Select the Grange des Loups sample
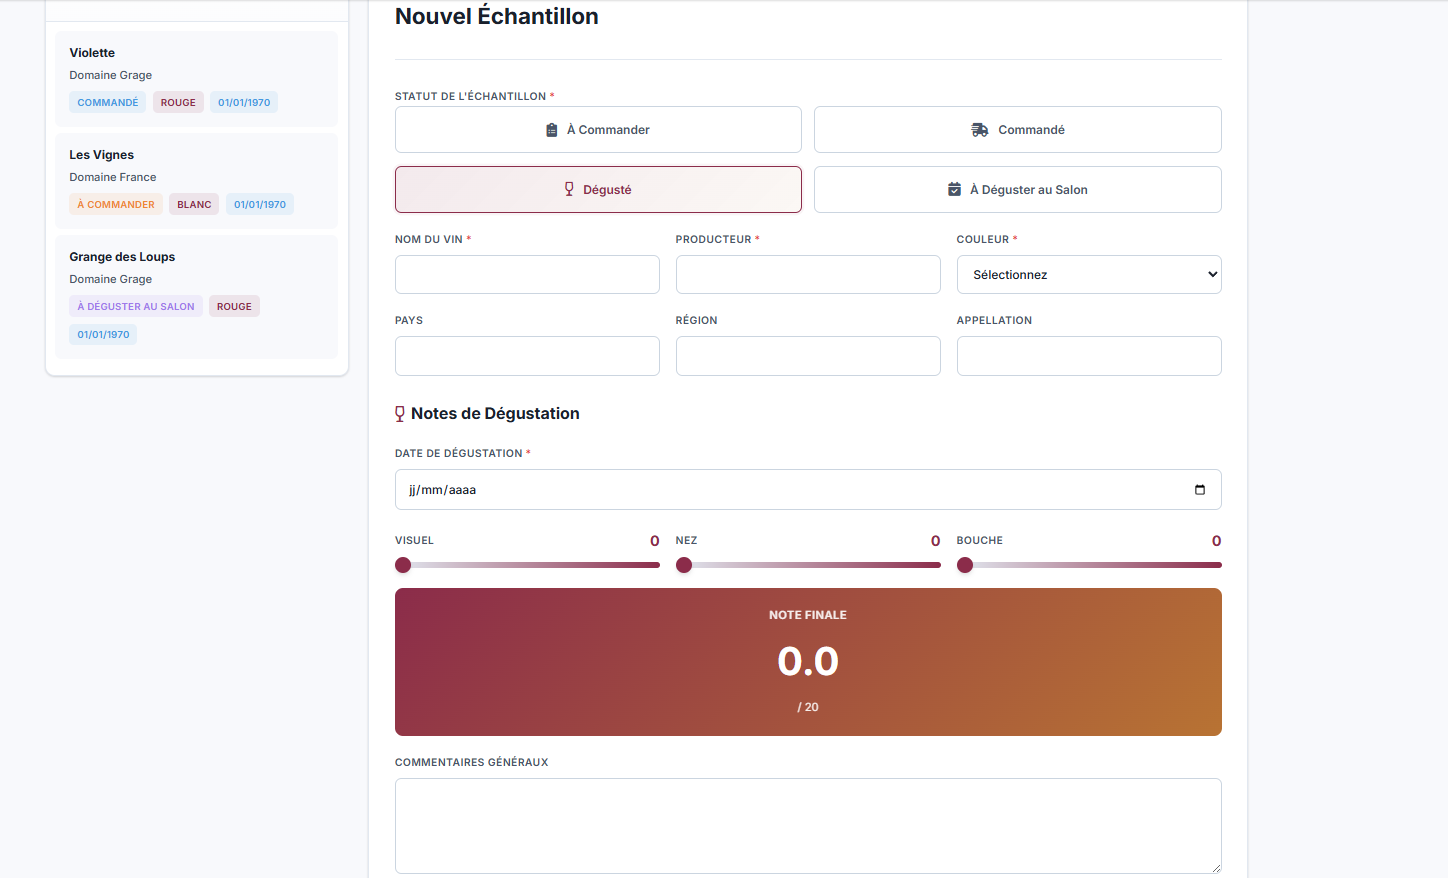Image resolution: width=1448 pixels, height=878 pixels. pos(196,295)
